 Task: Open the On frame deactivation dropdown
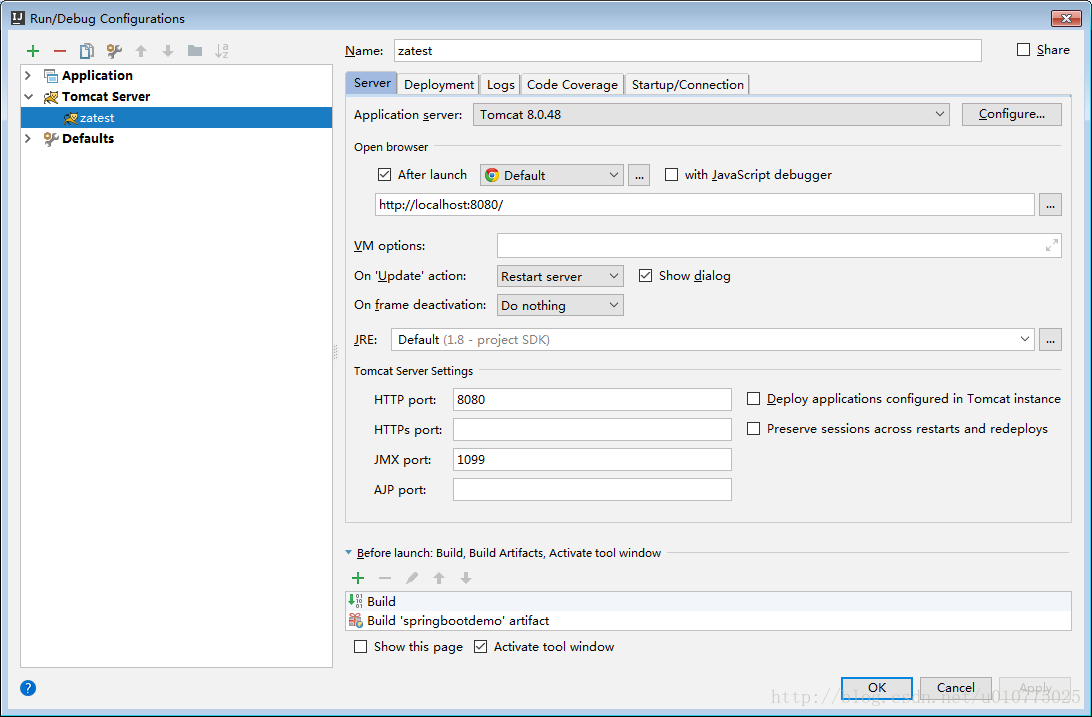[560, 306]
